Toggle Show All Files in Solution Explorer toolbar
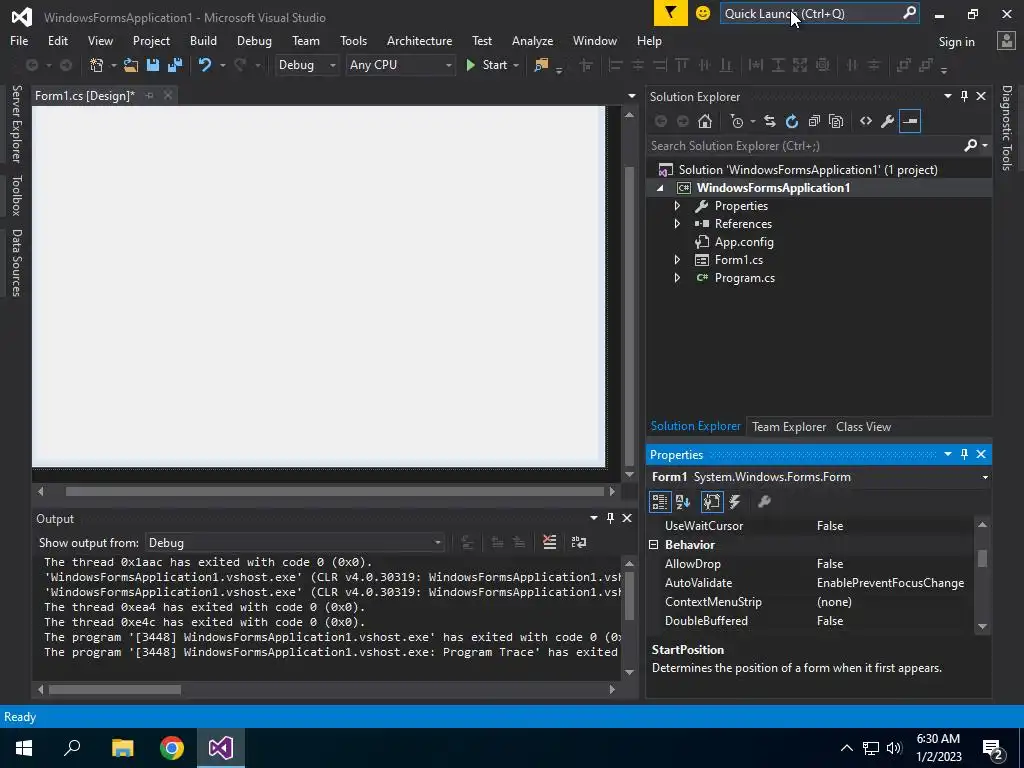This screenshot has width=1024, height=768. 836,121
